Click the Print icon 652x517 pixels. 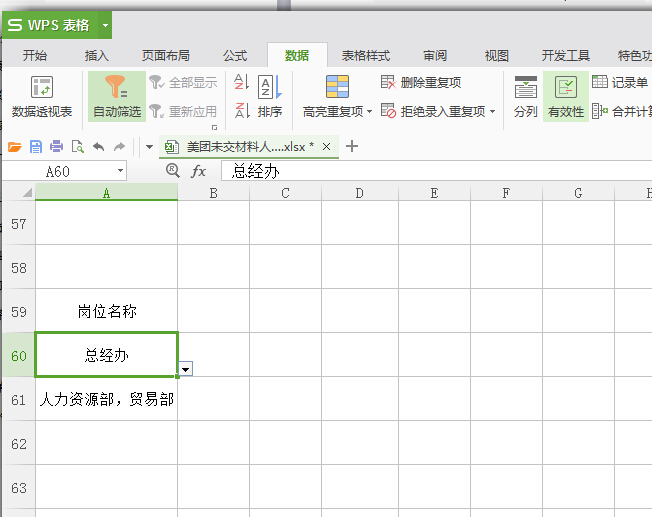click(x=57, y=147)
